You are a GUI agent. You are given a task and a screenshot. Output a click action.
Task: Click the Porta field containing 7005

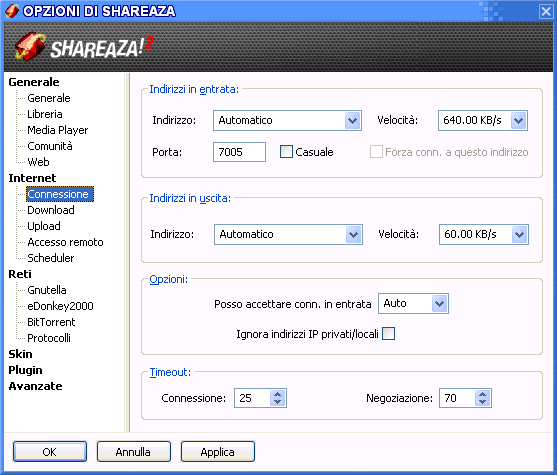coord(239,152)
